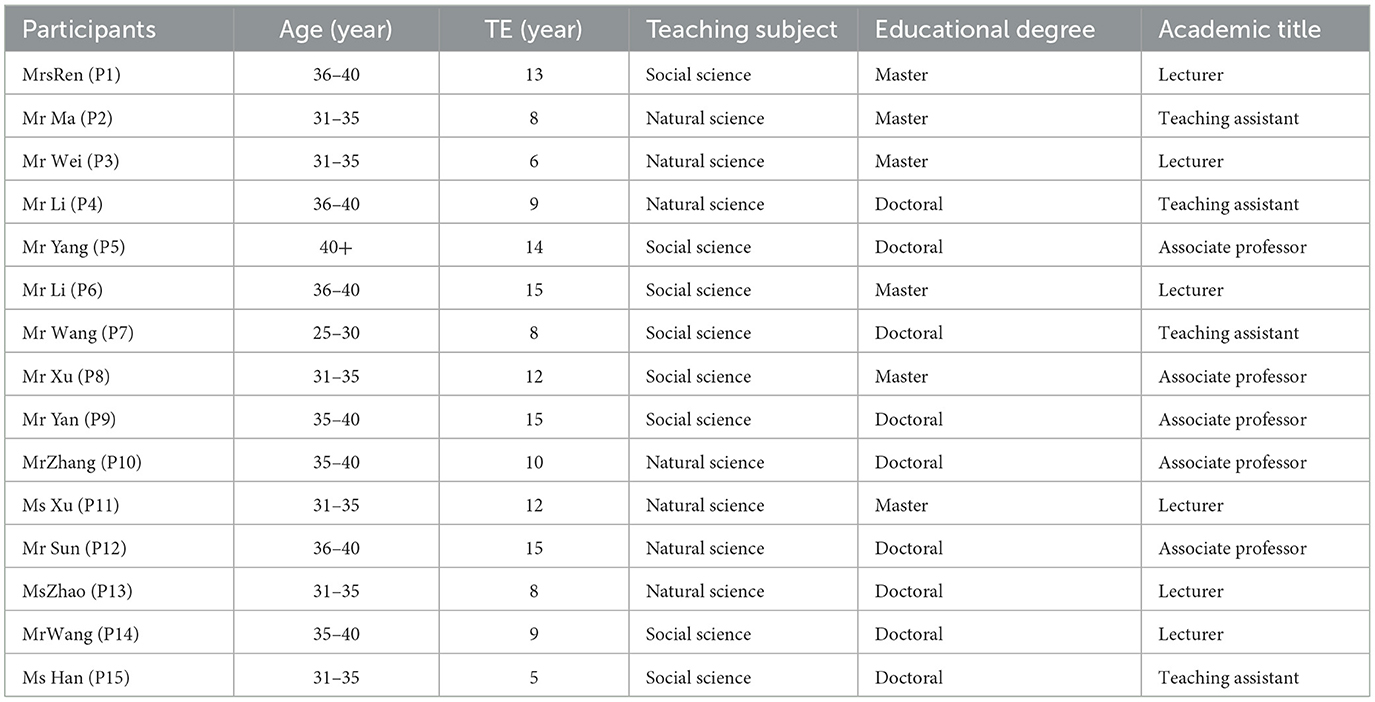The height and width of the screenshot is (702, 1375).
Task: Click the TE (year) header cell
Action: click(x=533, y=29)
